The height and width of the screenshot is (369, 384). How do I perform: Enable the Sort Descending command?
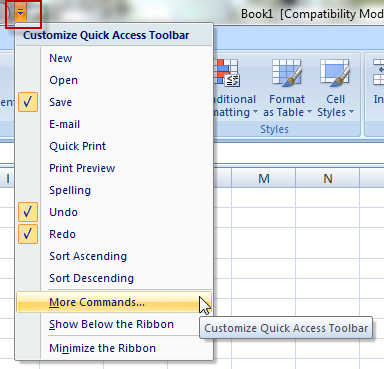pos(114,278)
